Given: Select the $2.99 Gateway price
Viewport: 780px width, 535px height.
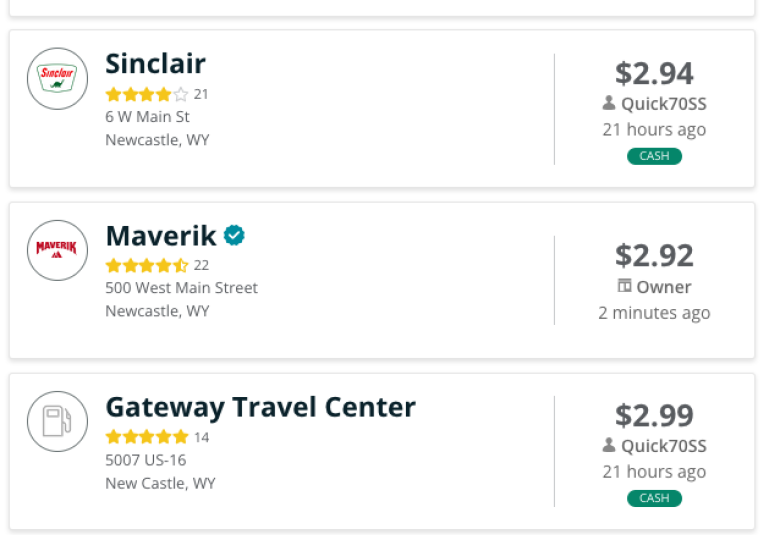Looking at the screenshot, I should click(654, 415).
